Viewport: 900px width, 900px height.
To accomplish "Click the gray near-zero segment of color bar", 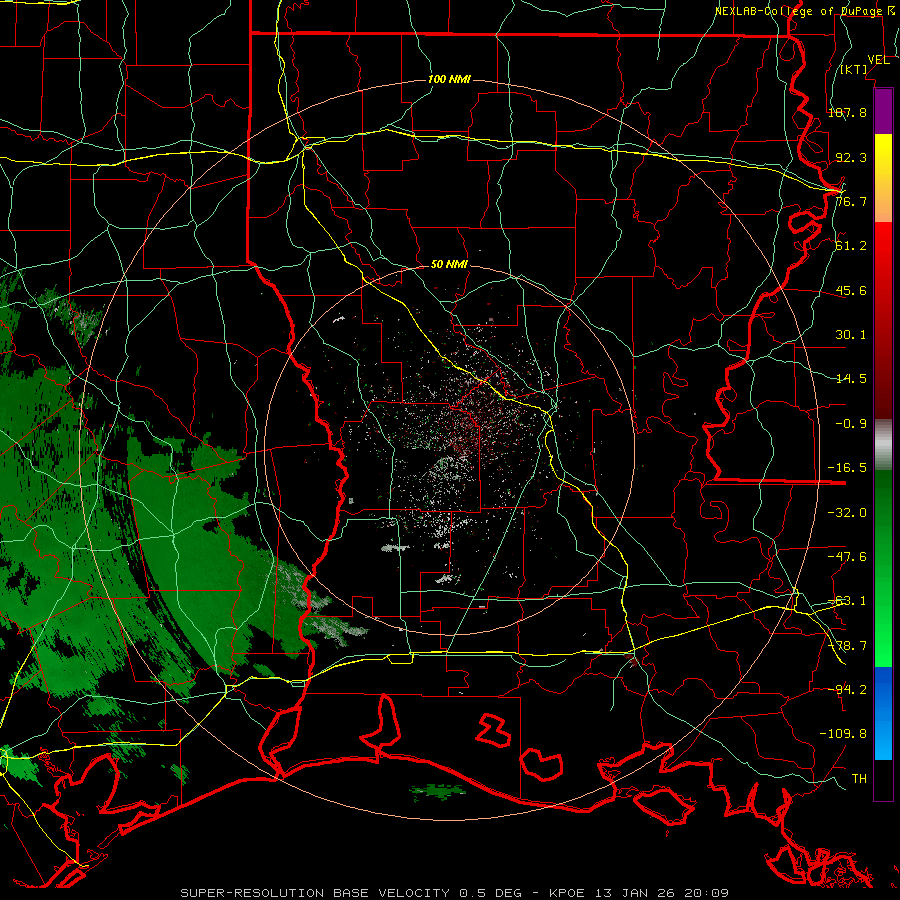I will pos(883,445).
